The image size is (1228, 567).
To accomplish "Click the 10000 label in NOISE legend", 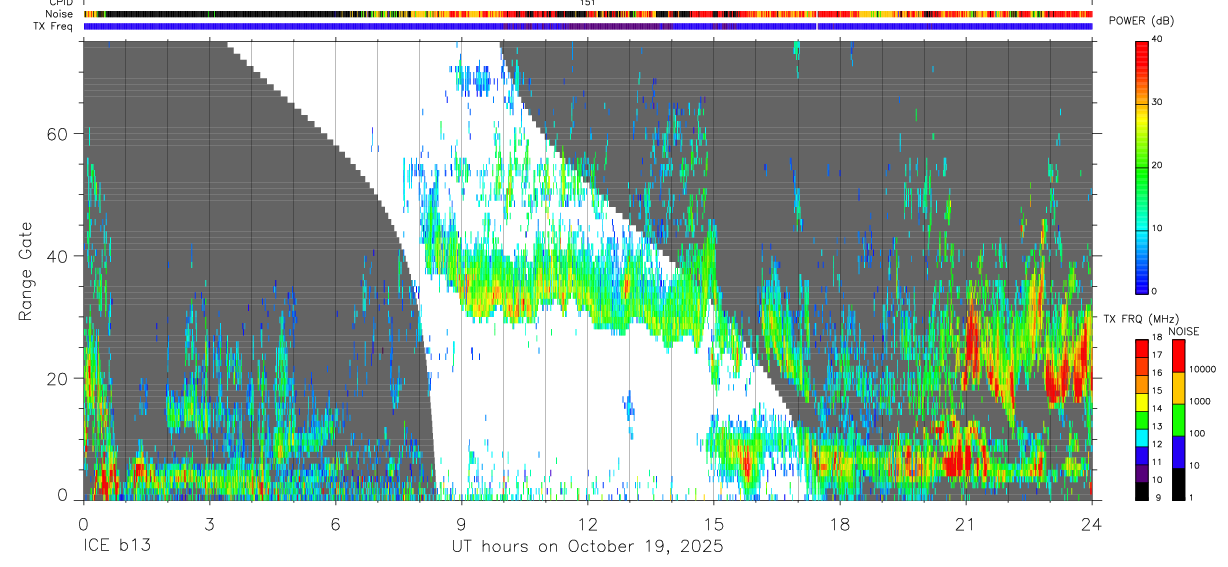I will (x=1203, y=371).
